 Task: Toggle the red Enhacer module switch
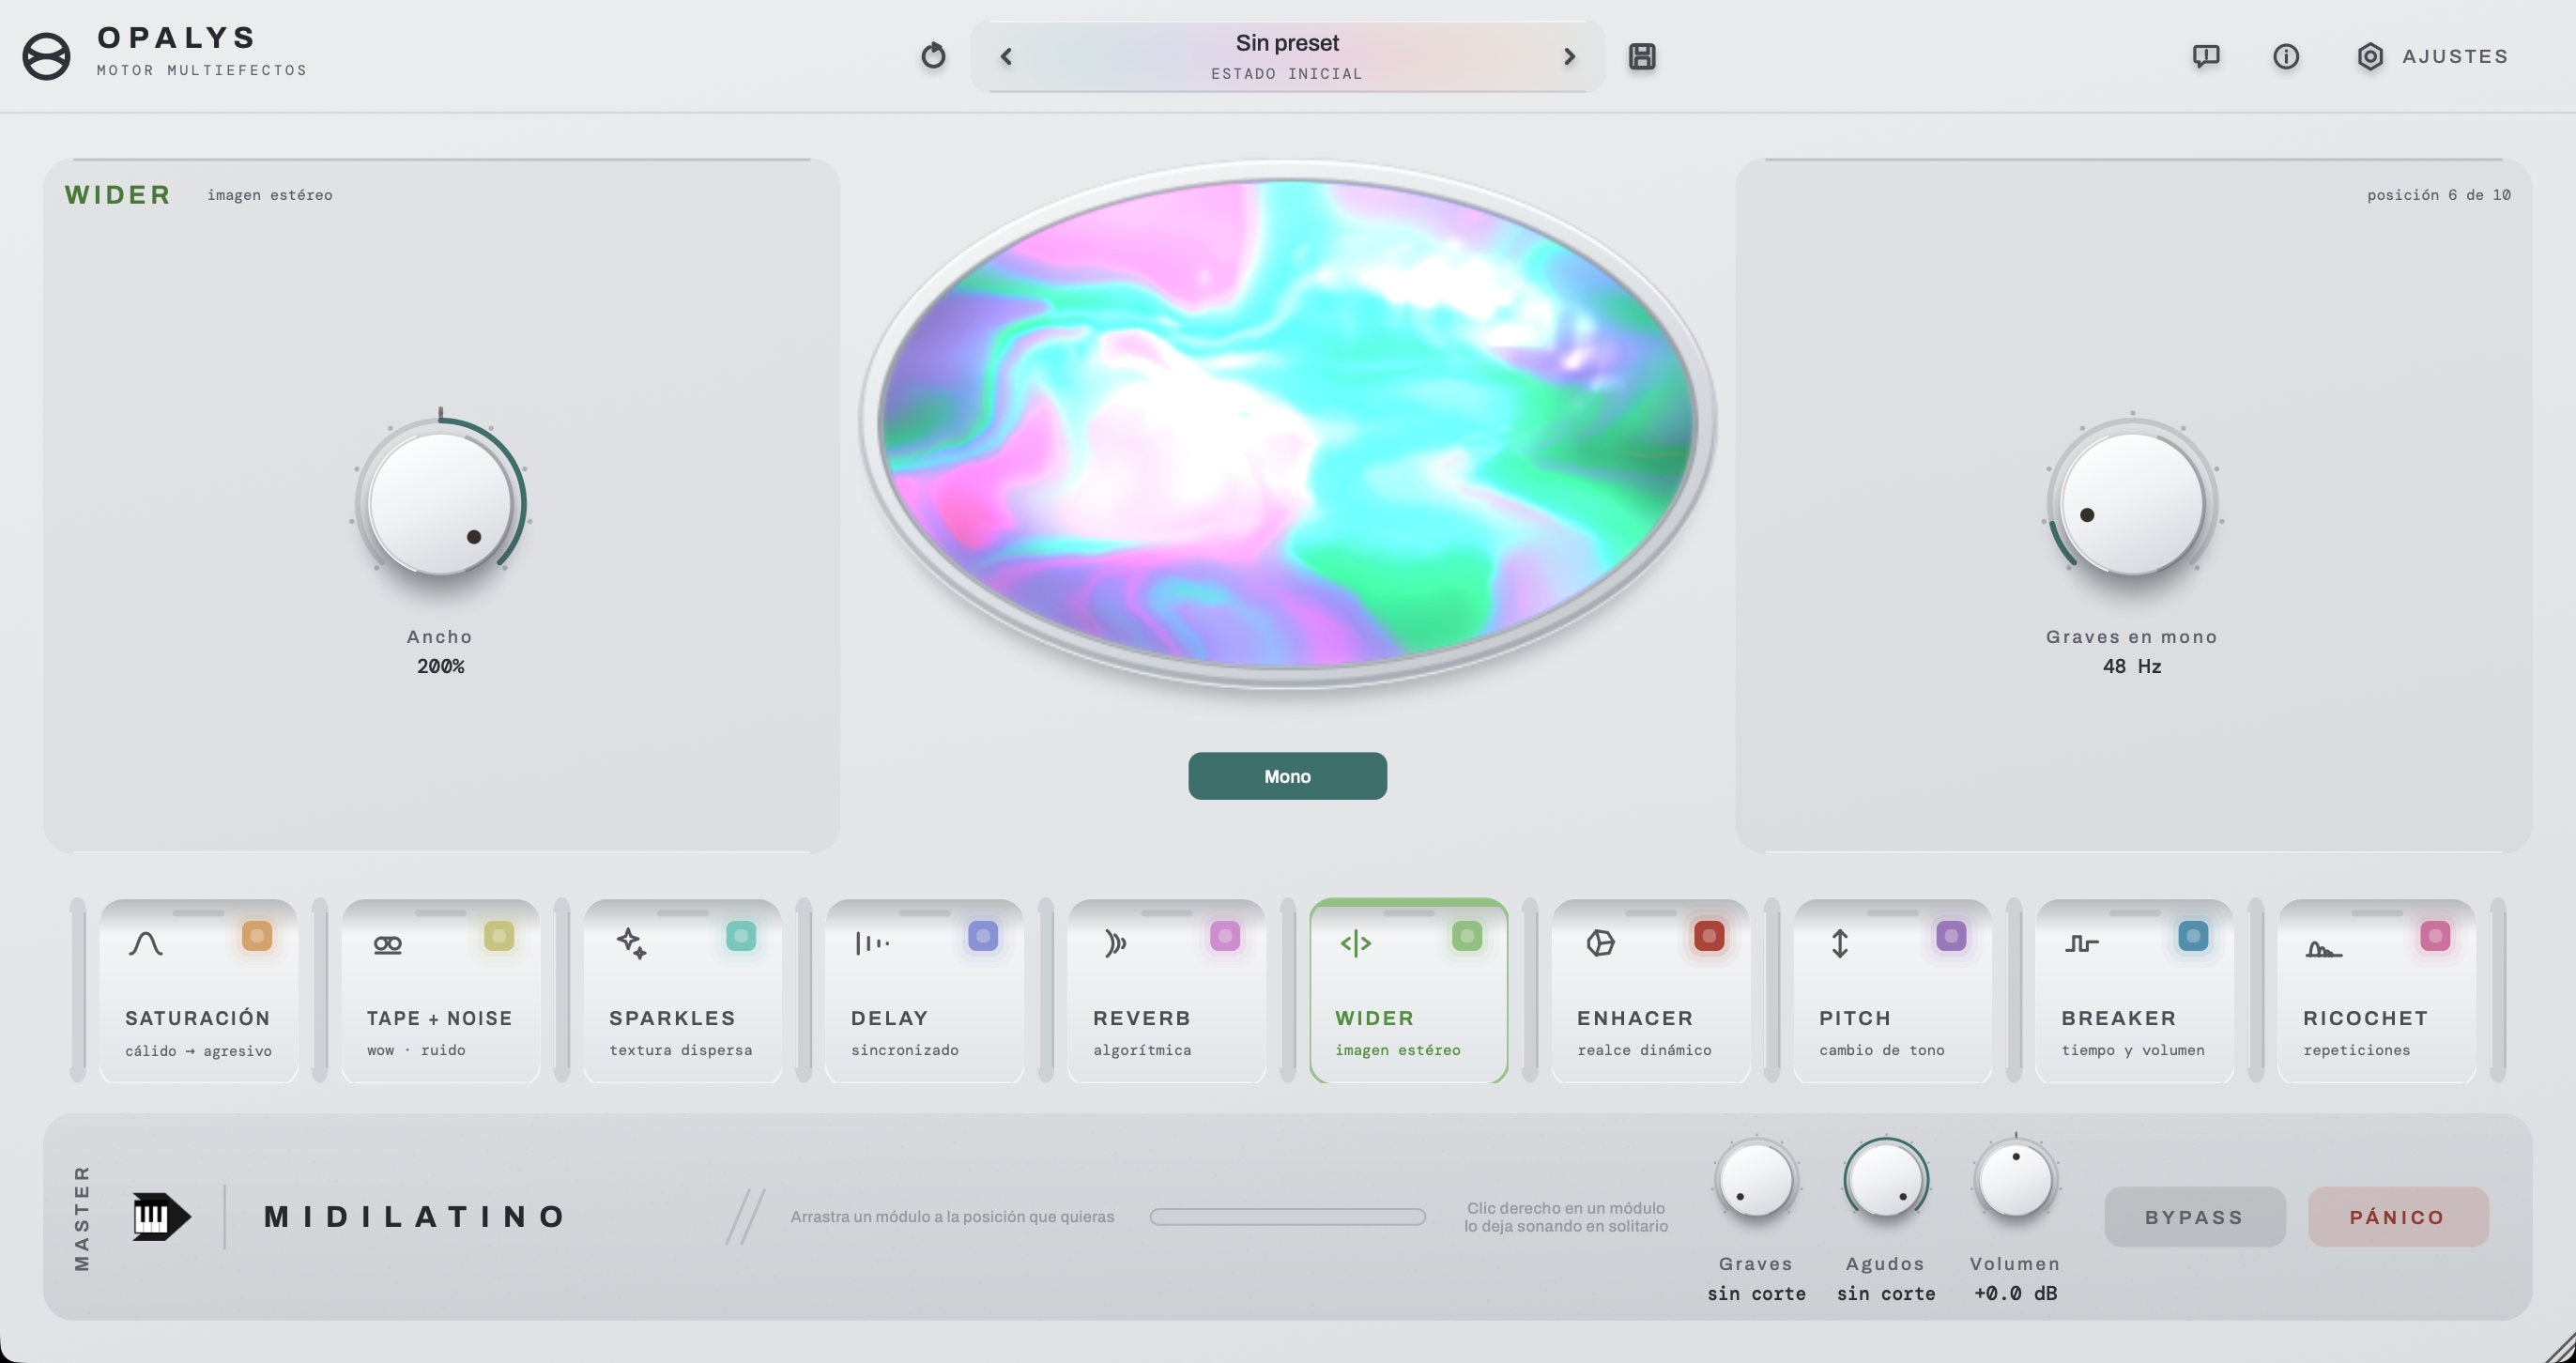pos(1709,936)
